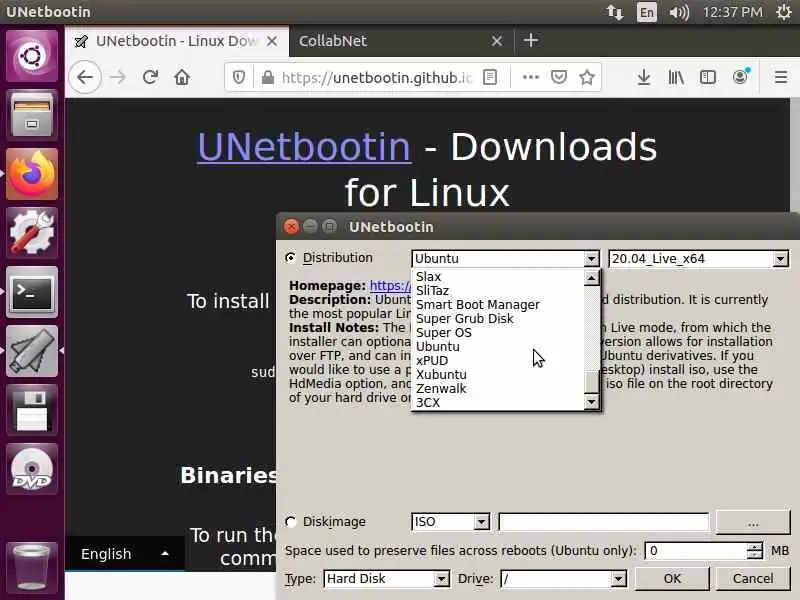Click the persistence space MB spinbox

(x=703, y=551)
